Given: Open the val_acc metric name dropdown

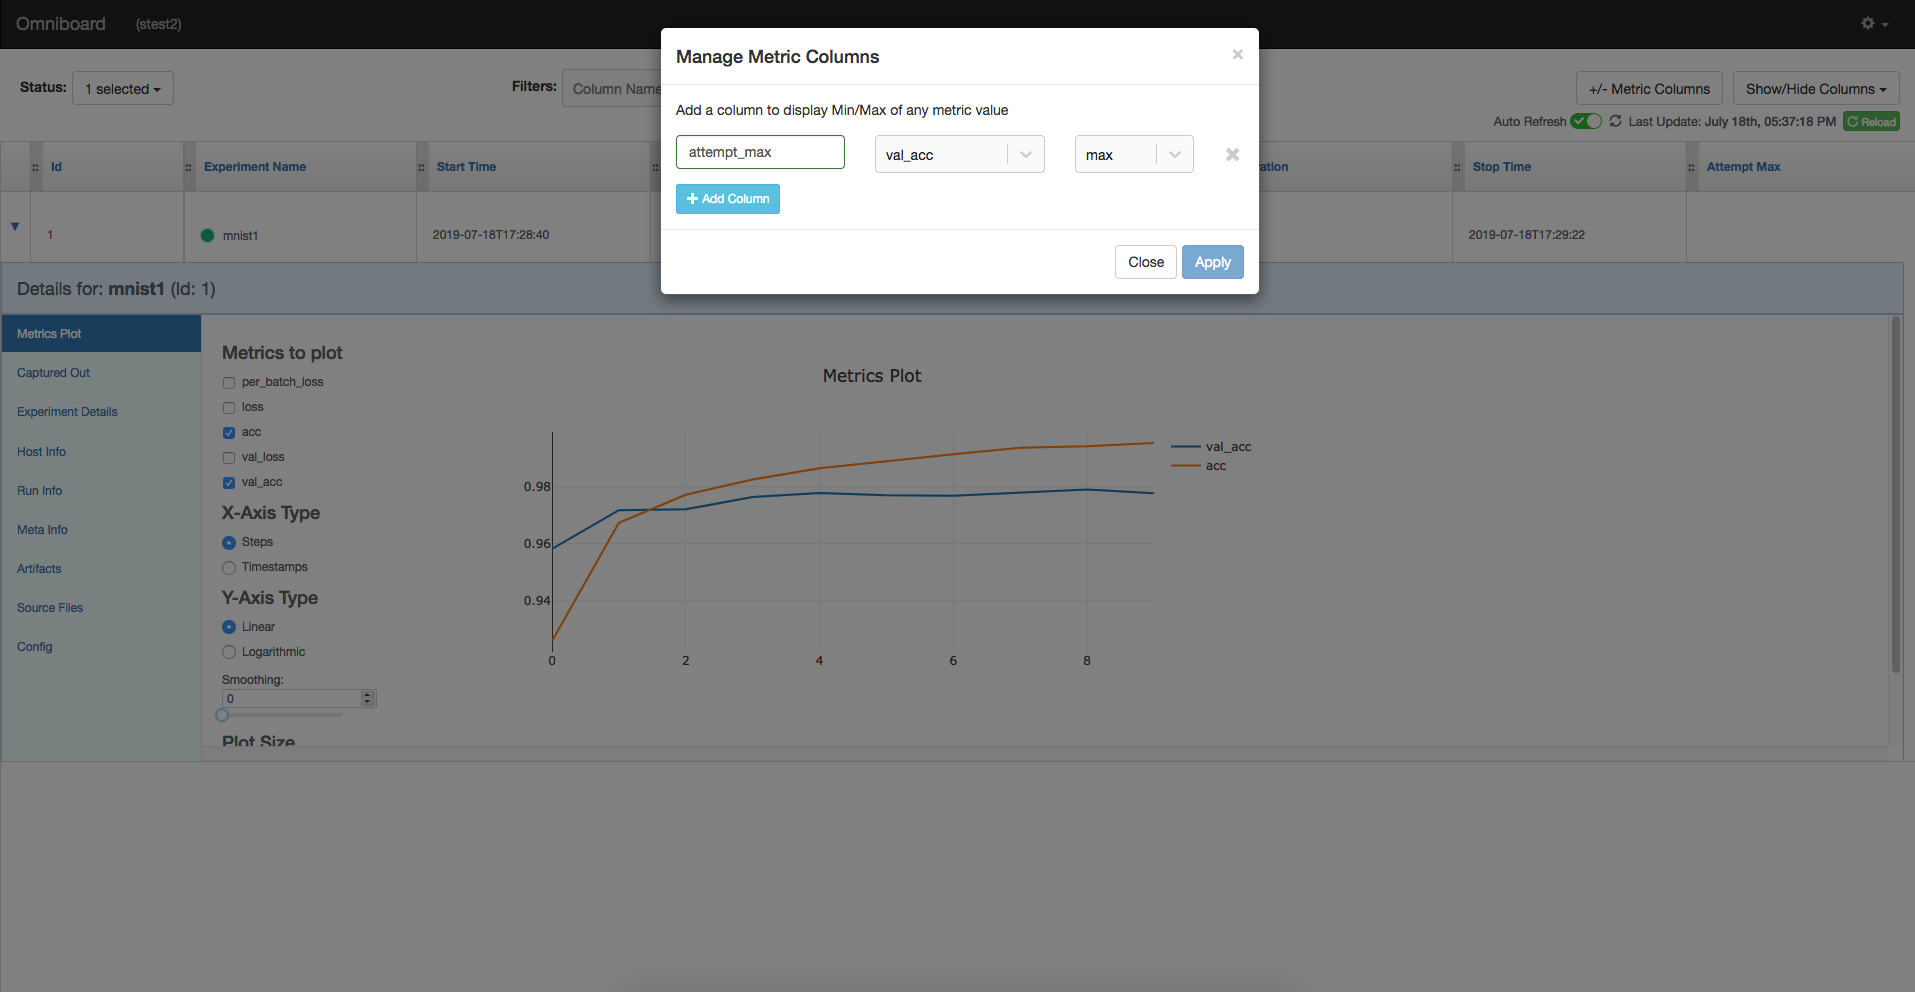Looking at the screenshot, I should [x=959, y=154].
